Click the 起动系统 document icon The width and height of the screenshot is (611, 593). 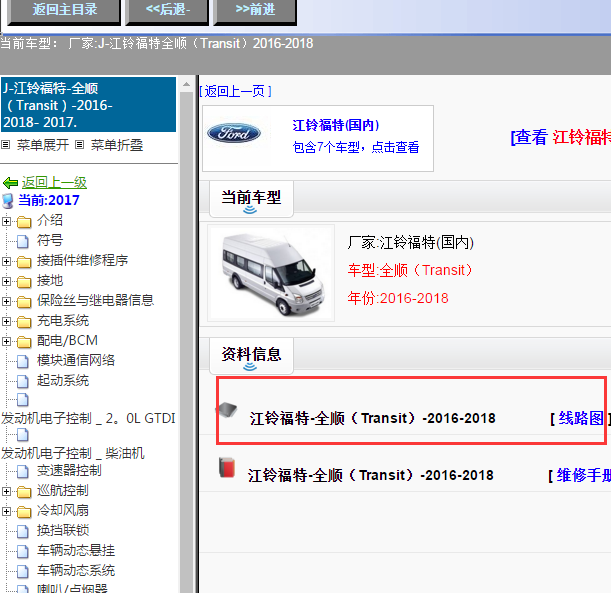tap(23, 381)
